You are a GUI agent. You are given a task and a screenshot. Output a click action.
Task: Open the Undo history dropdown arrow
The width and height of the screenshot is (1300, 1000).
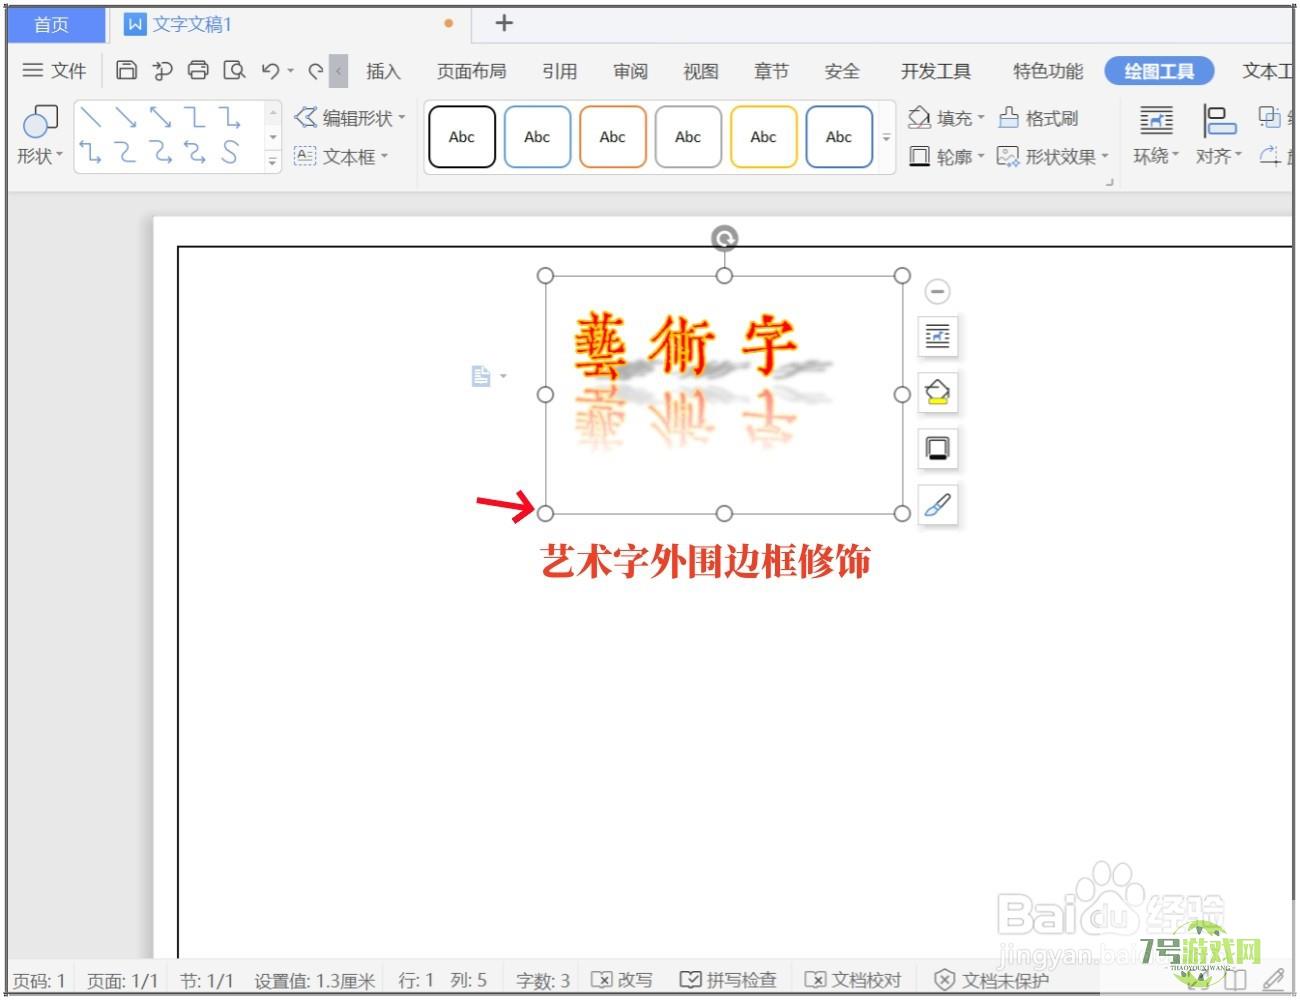point(291,71)
